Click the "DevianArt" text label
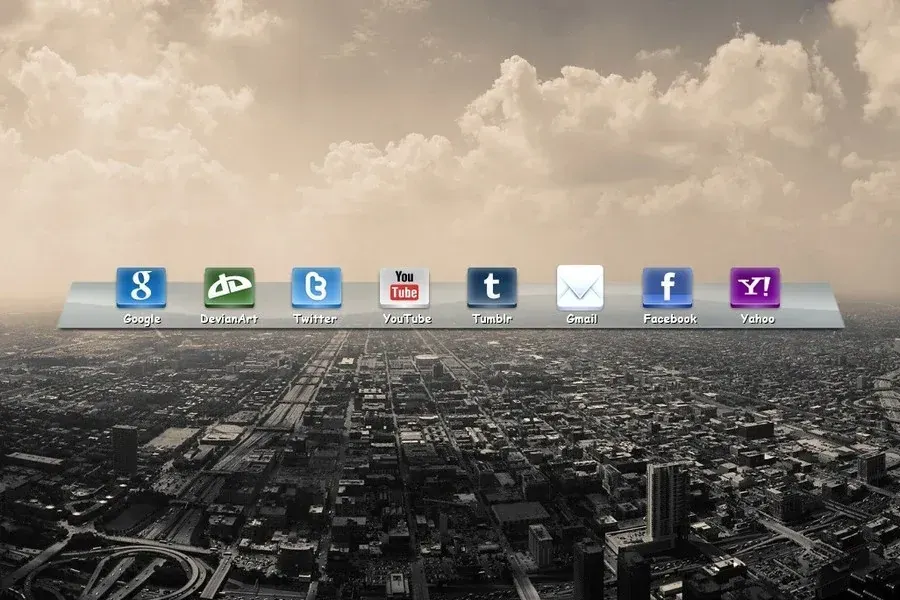This screenshot has height=600, width=900. click(229, 319)
